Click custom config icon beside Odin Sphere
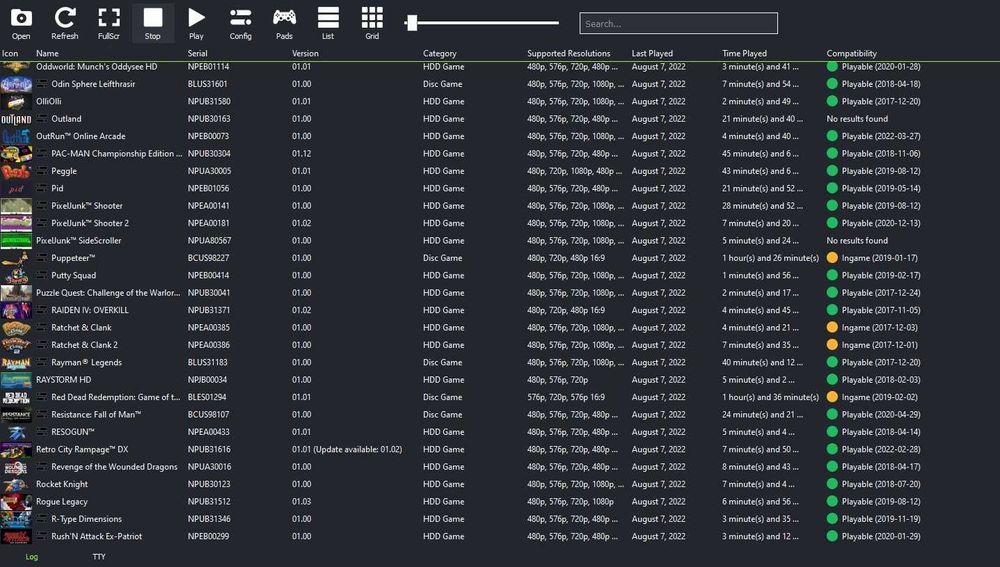 (41, 84)
